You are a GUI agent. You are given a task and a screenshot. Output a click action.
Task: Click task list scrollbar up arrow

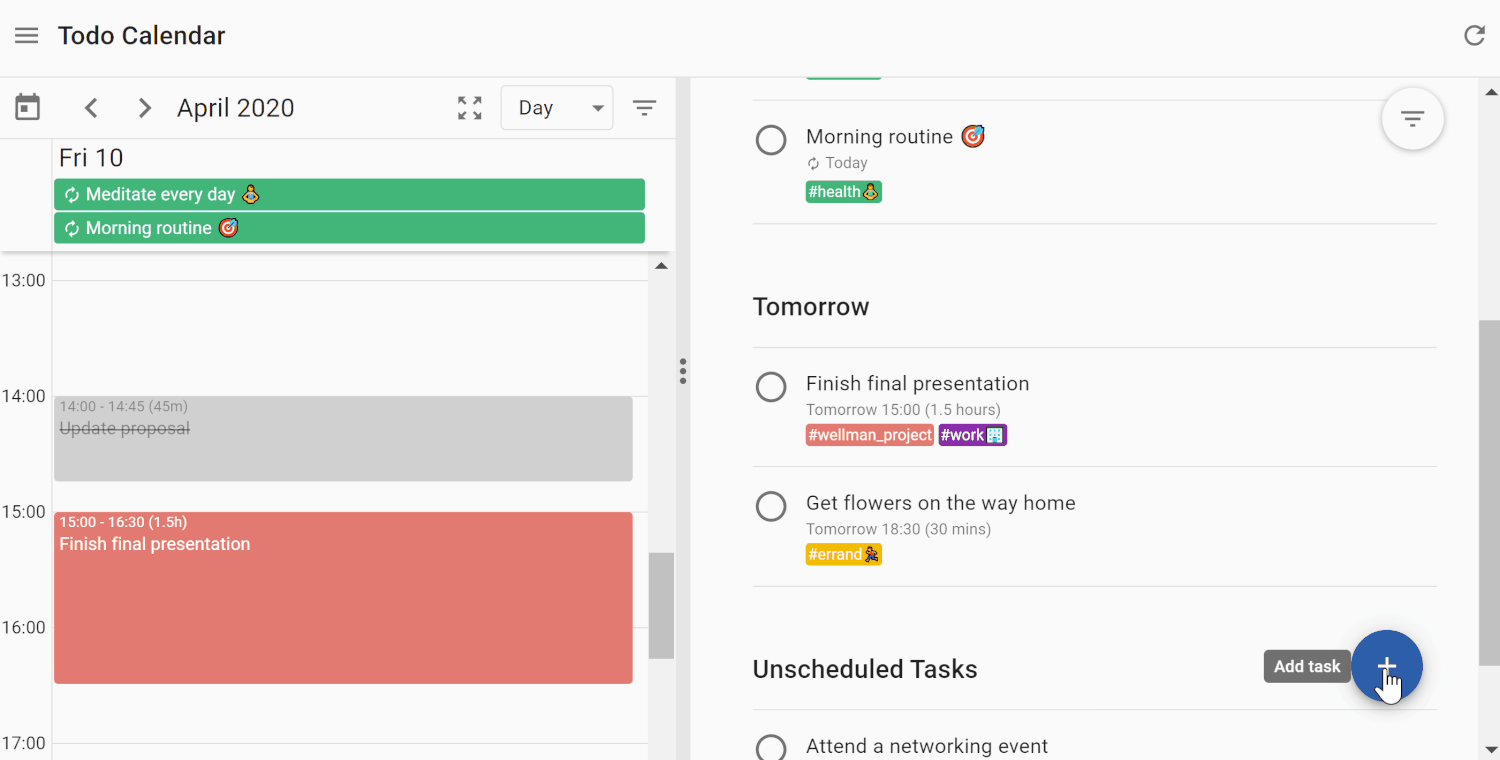(1490, 92)
